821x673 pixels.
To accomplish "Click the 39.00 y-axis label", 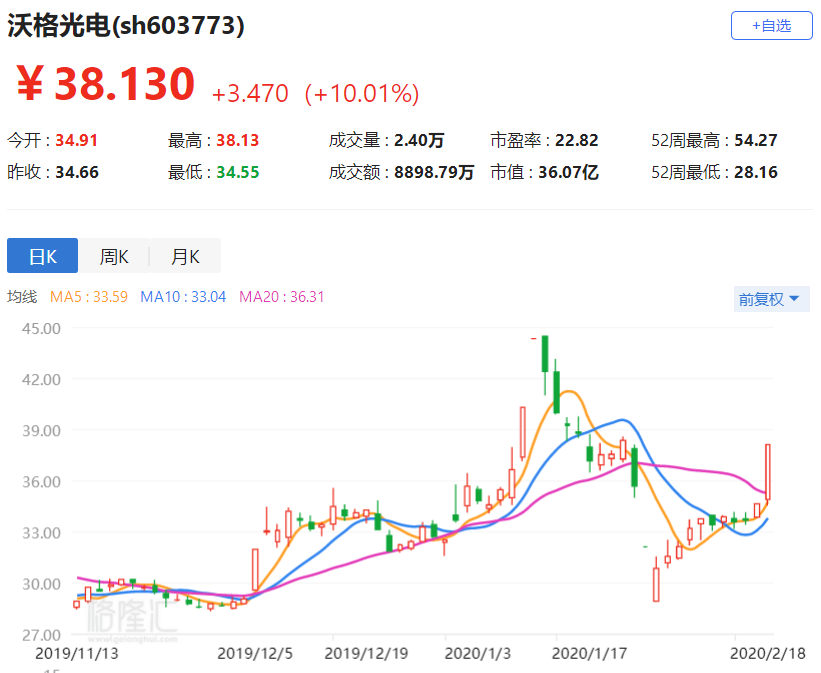I will tap(41, 431).
